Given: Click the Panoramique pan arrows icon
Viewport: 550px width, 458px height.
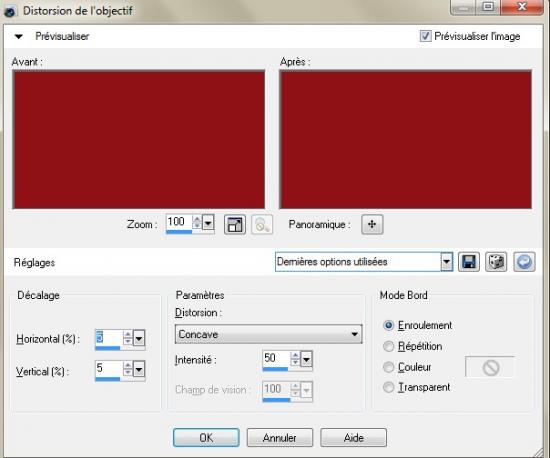Looking at the screenshot, I should click(x=372, y=224).
